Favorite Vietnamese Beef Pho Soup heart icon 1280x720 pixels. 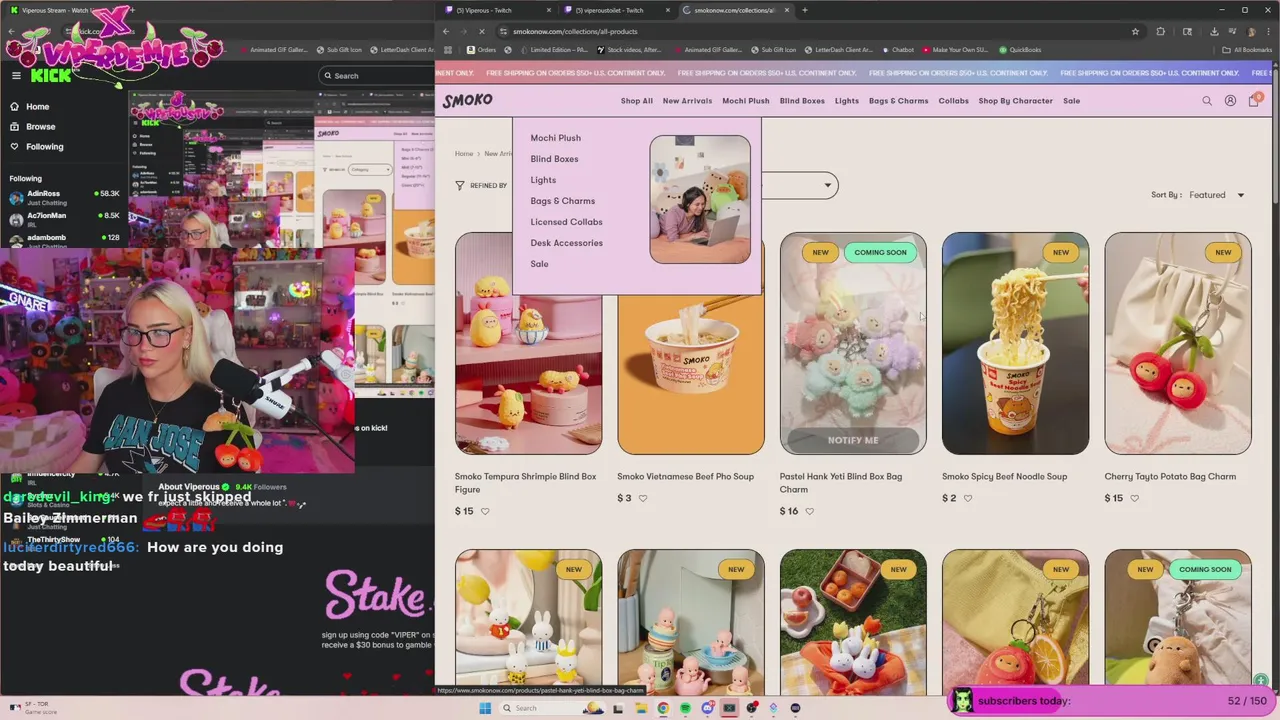pos(642,498)
